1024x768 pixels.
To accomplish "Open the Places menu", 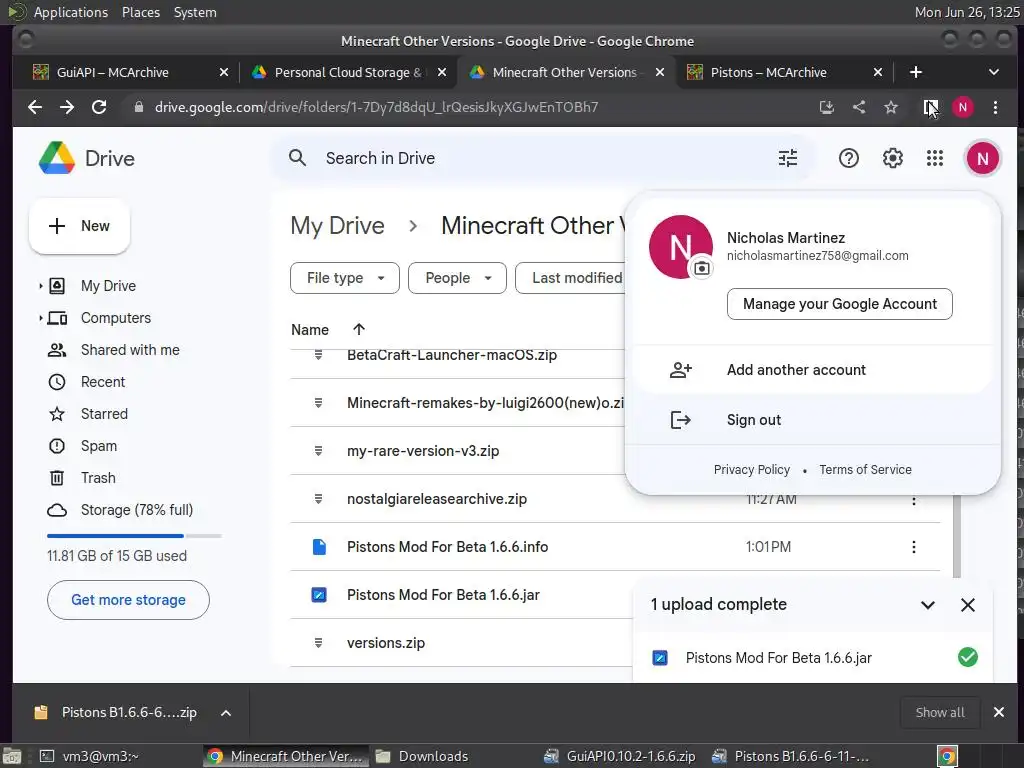I will tap(140, 12).
